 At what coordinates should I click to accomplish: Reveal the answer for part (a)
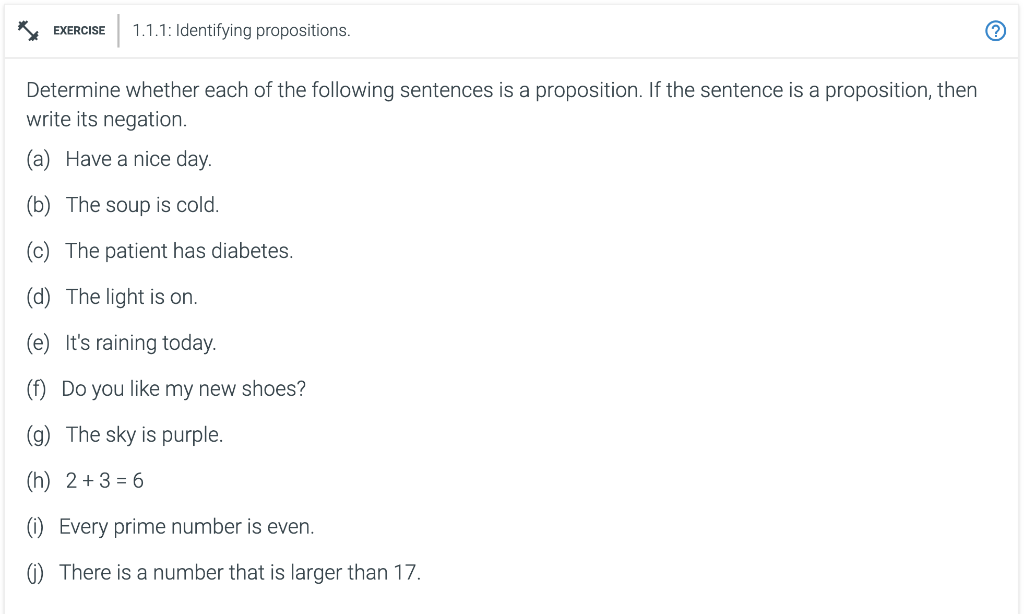pyautogui.click(x=138, y=158)
